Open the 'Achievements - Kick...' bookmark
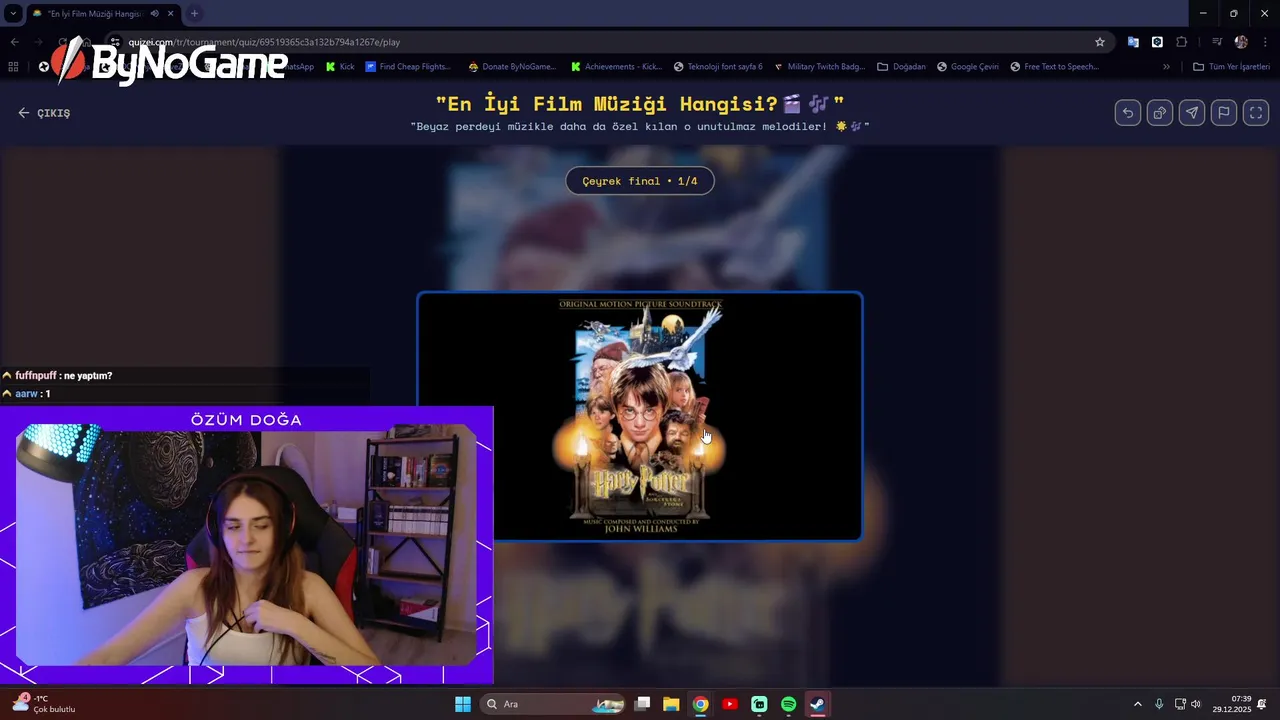 coord(617,67)
